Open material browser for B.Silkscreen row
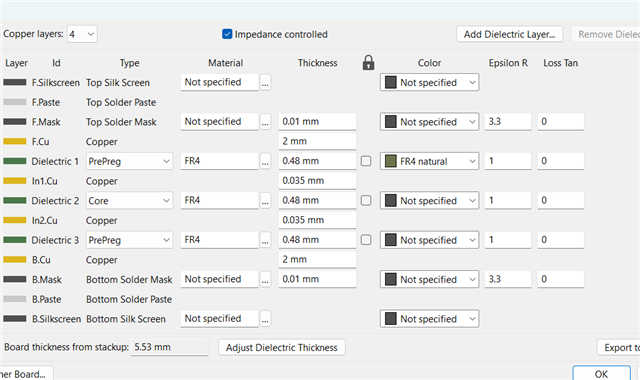The width and height of the screenshot is (640, 380). (265, 319)
